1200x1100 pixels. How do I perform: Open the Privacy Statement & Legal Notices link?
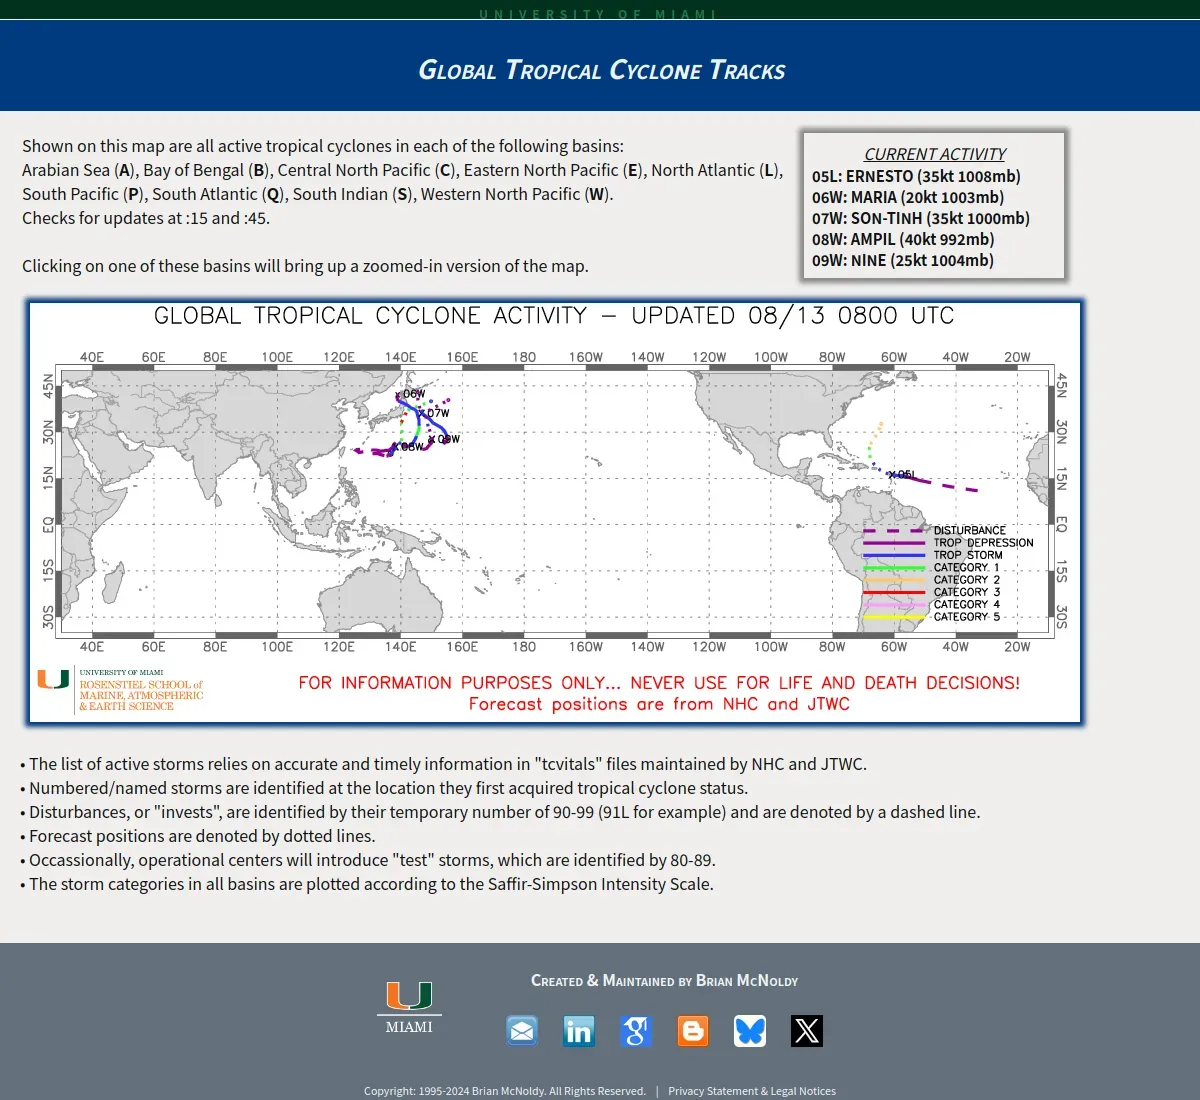tap(752, 1091)
